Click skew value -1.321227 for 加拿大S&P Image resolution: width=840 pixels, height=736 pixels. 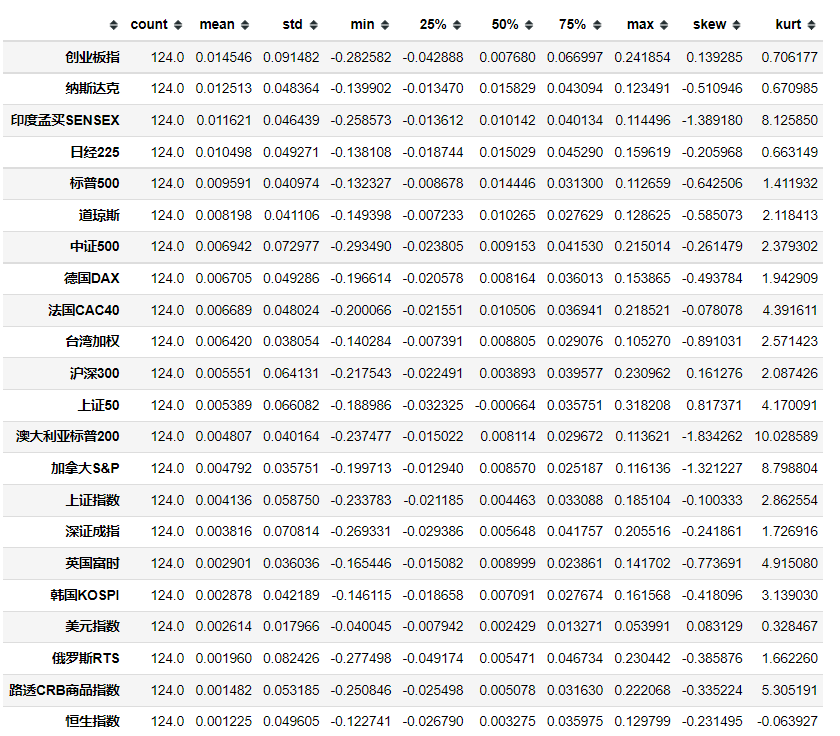click(712, 469)
